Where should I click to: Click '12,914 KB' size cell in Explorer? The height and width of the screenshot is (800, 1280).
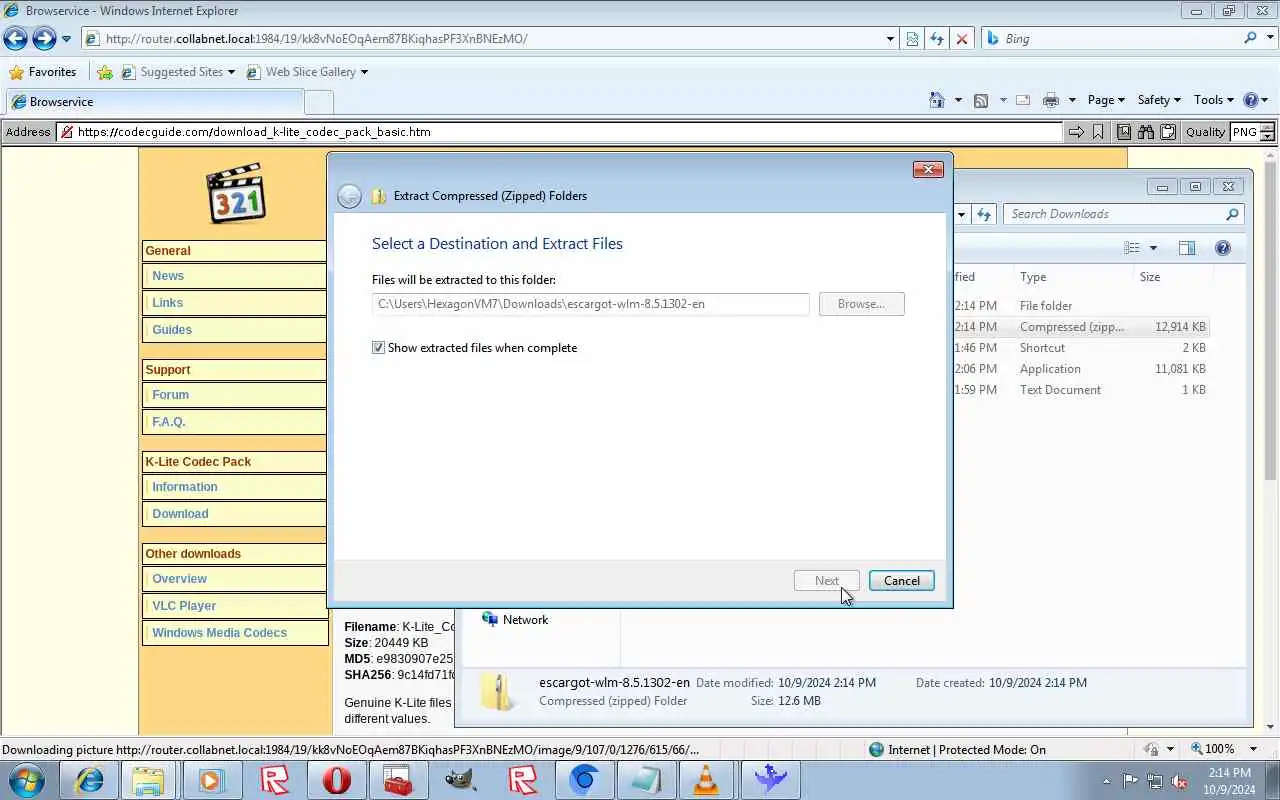(x=1180, y=327)
